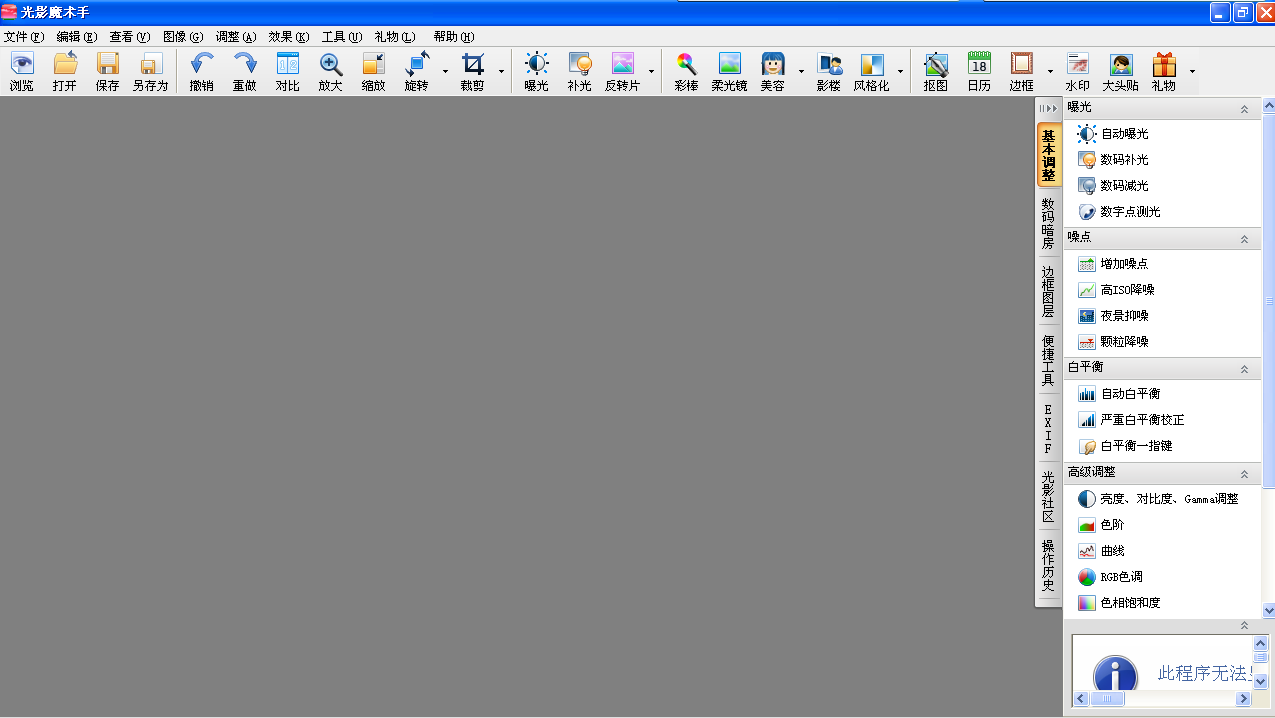1275x718 pixels.
Task: Open the 查看 menu
Action: 130,37
